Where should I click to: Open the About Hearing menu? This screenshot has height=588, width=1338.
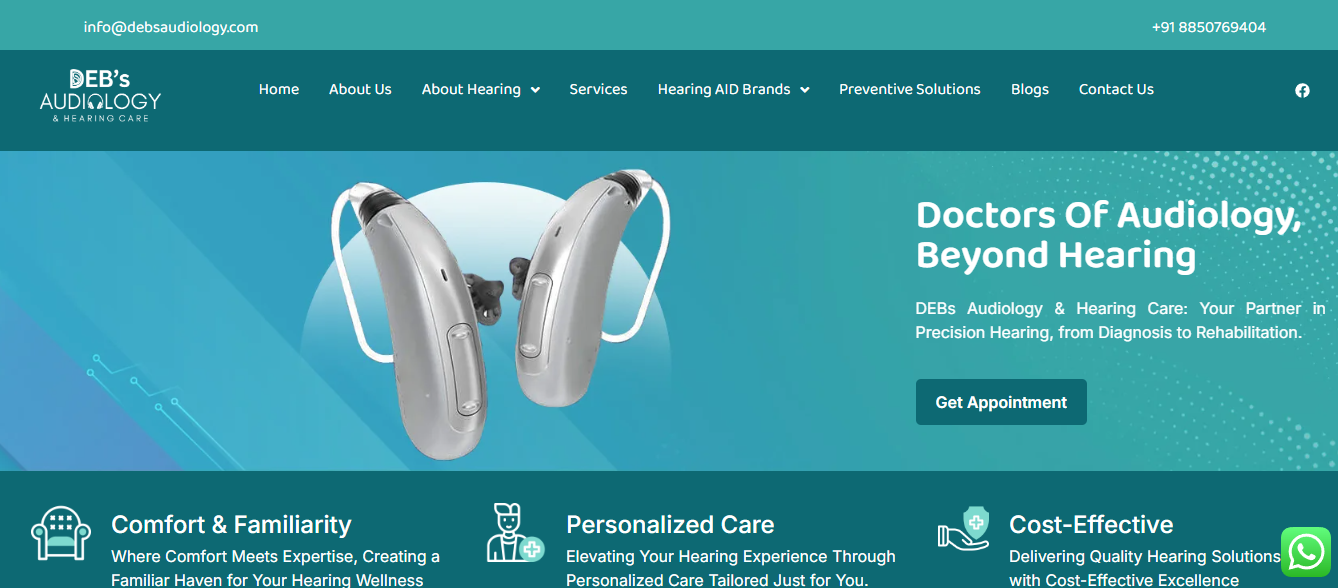pos(471,89)
